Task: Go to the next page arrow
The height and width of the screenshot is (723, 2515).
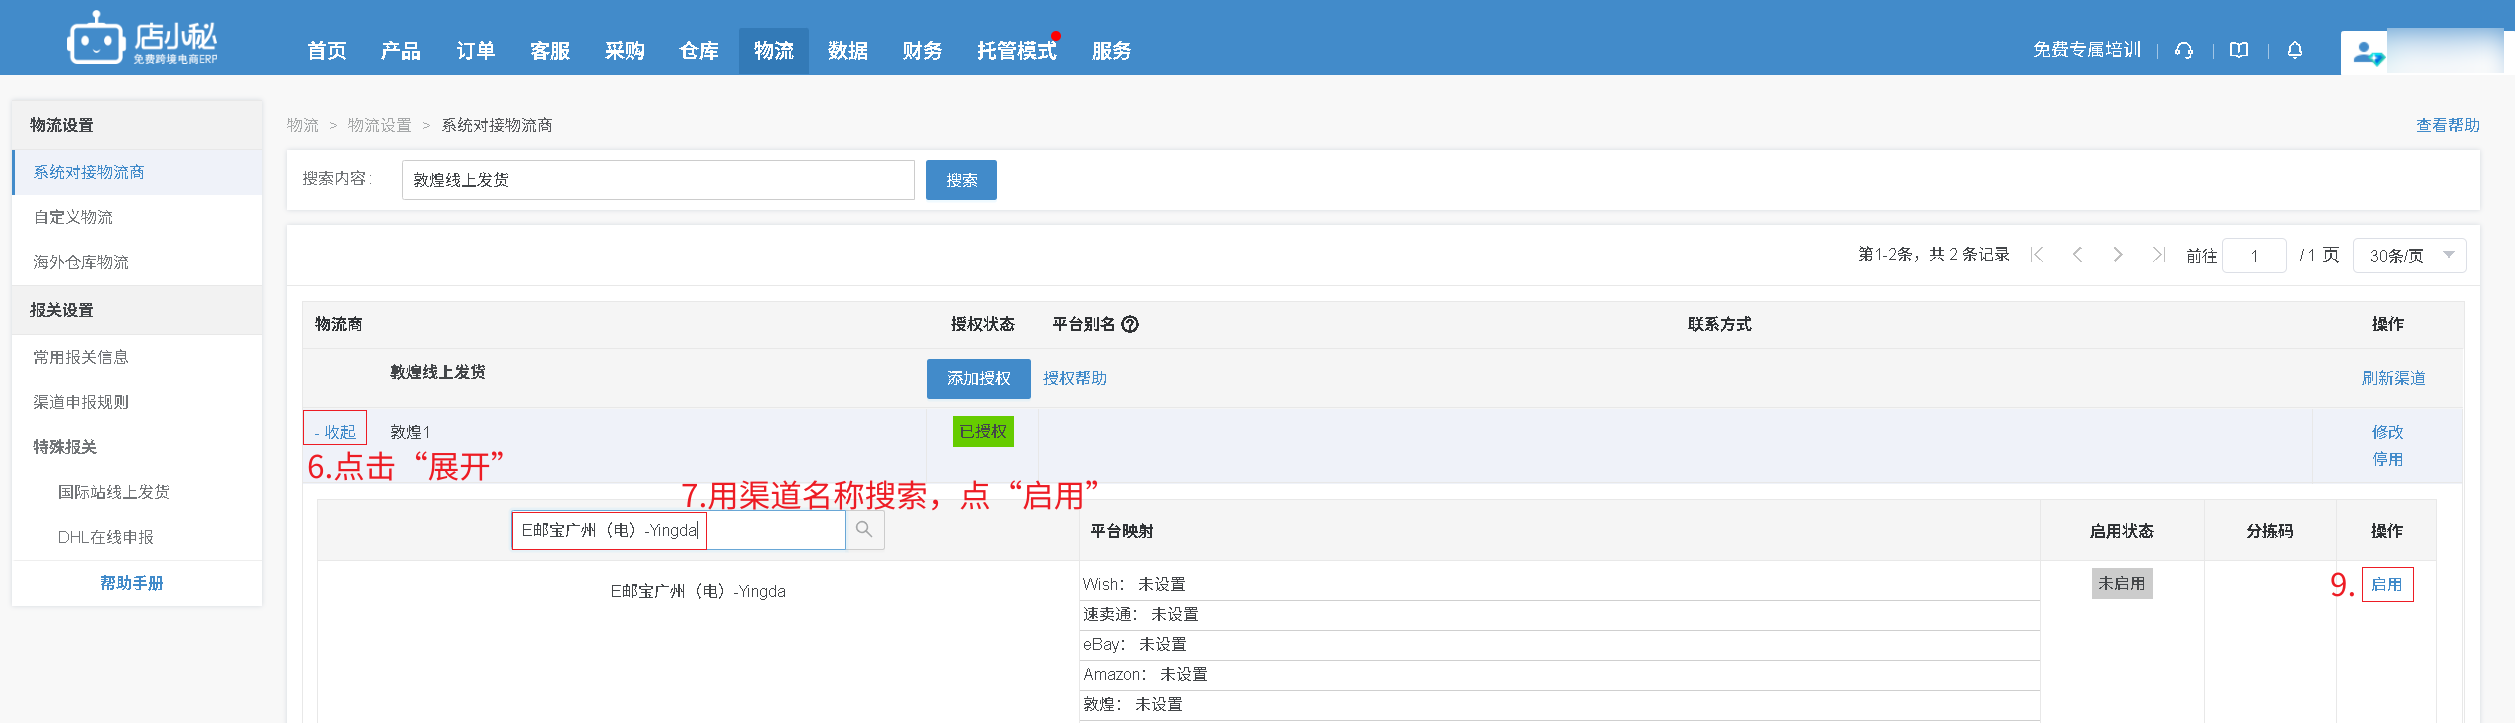Action: pyautogui.click(x=2117, y=255)
